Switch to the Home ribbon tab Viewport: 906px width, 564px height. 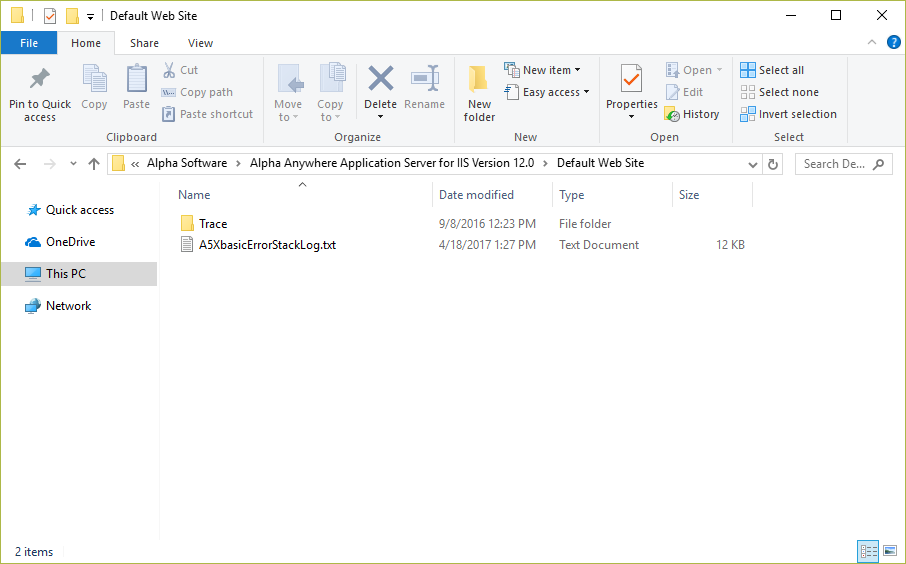click(86, 43)
